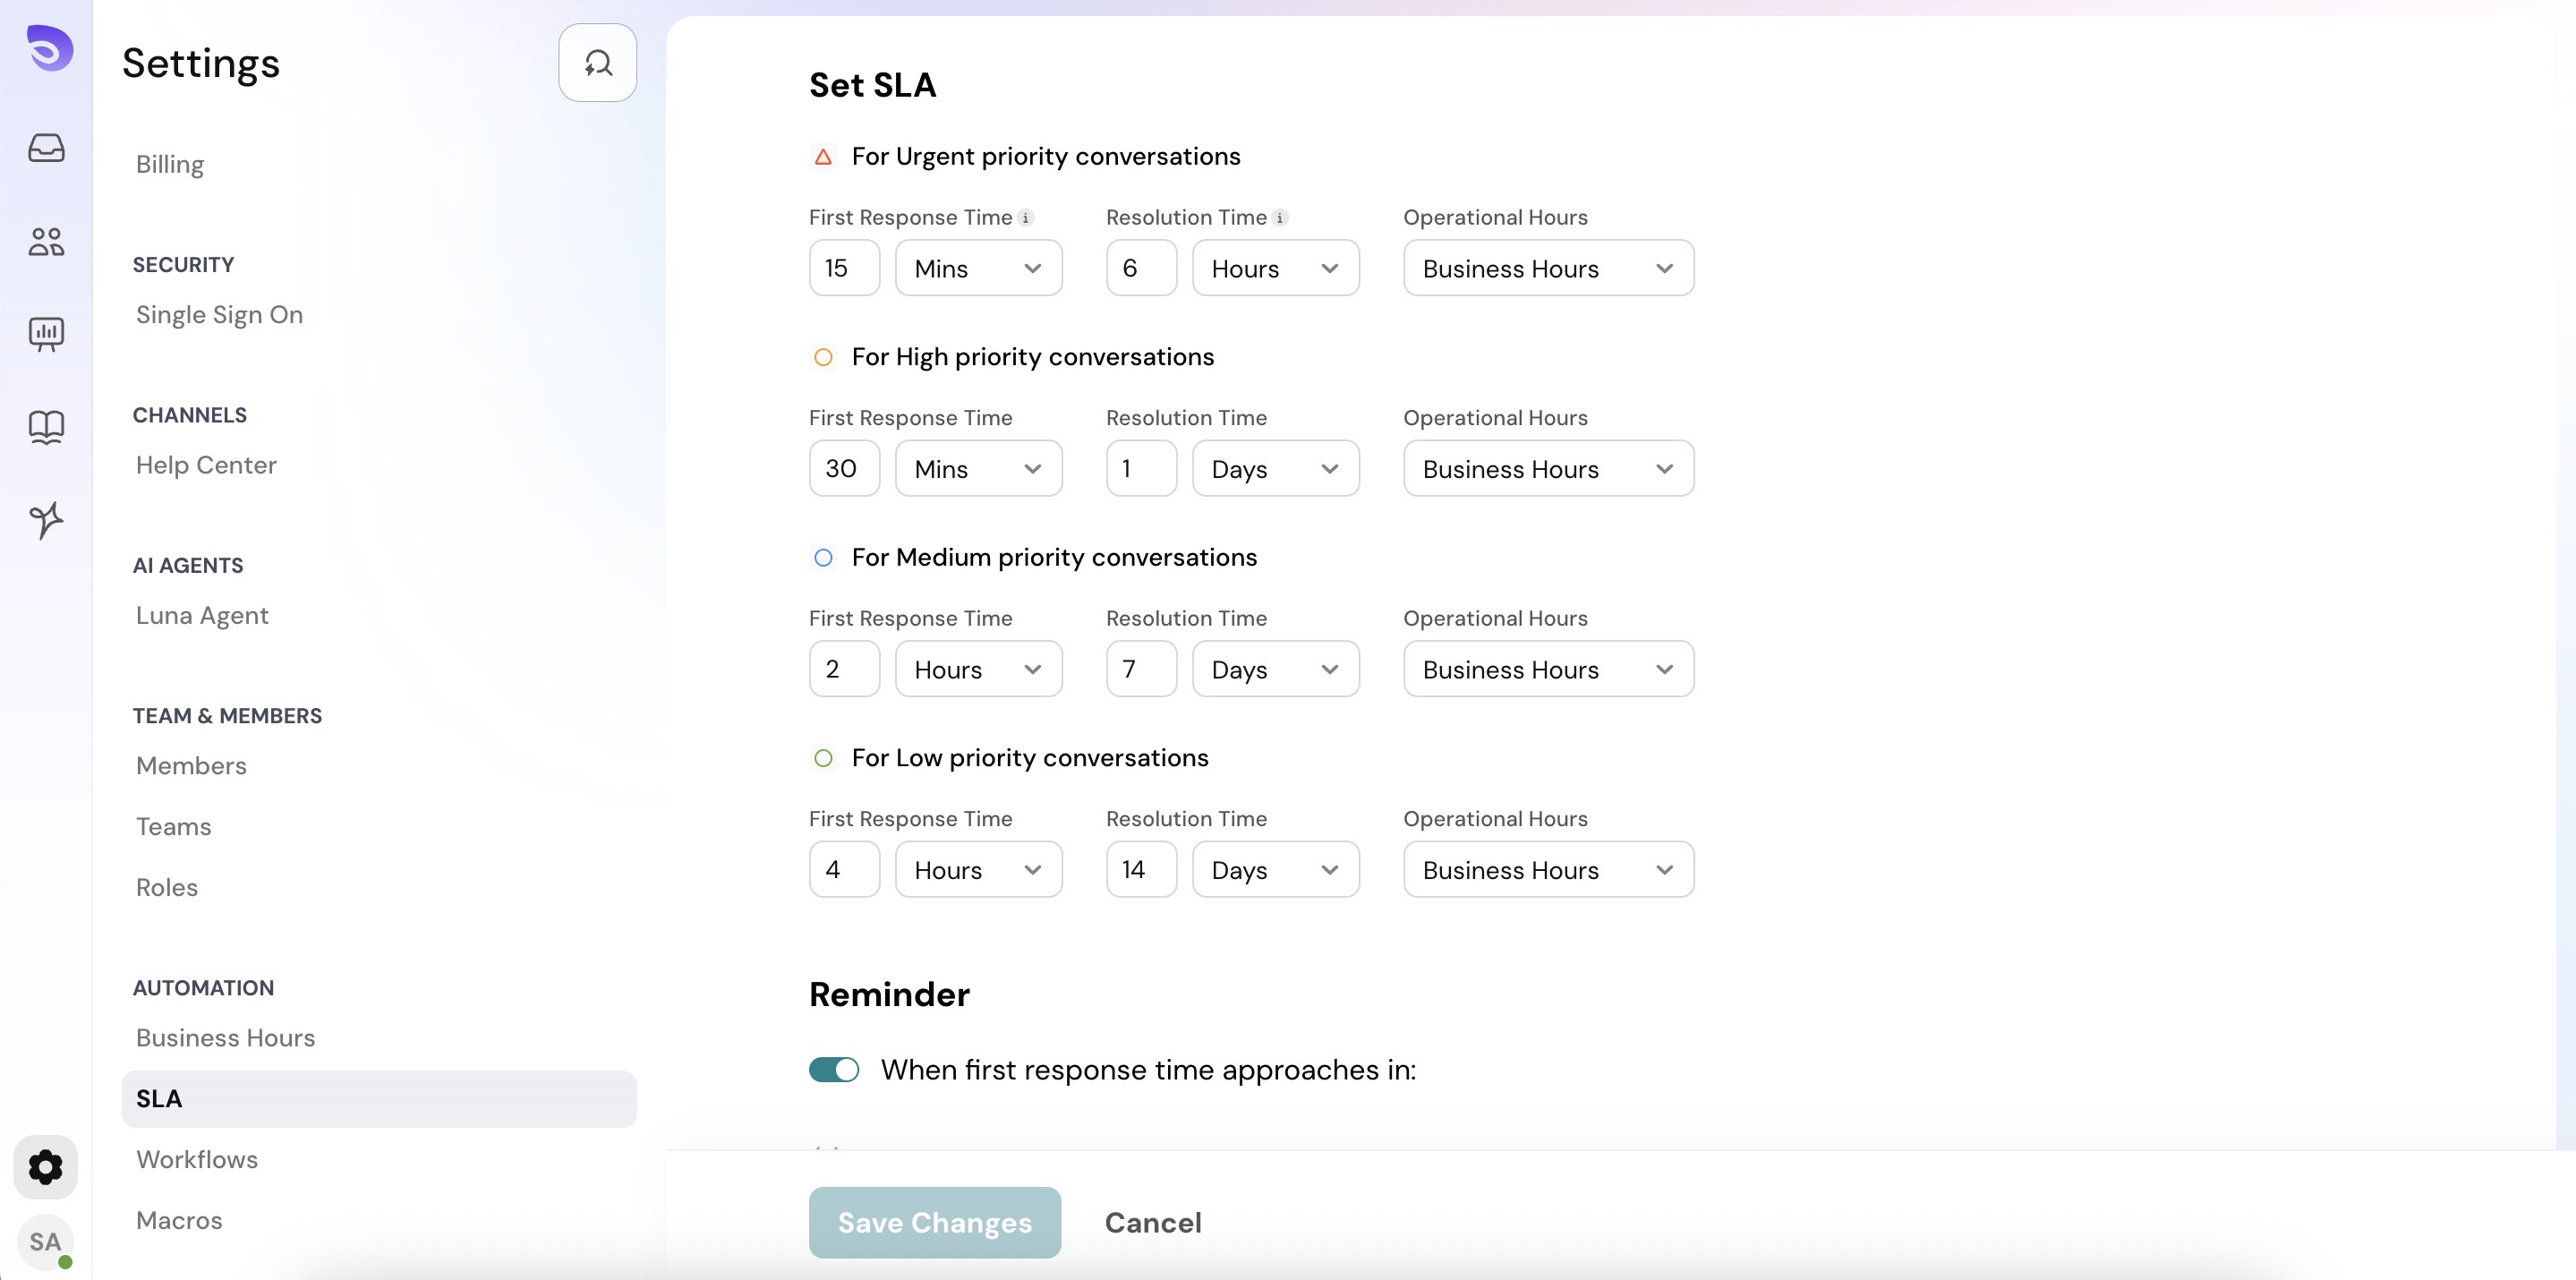This screenshot has height=1280, width=2576.
Task: Open the Business Hours settings item
Action: click(x=225, y=1038)
